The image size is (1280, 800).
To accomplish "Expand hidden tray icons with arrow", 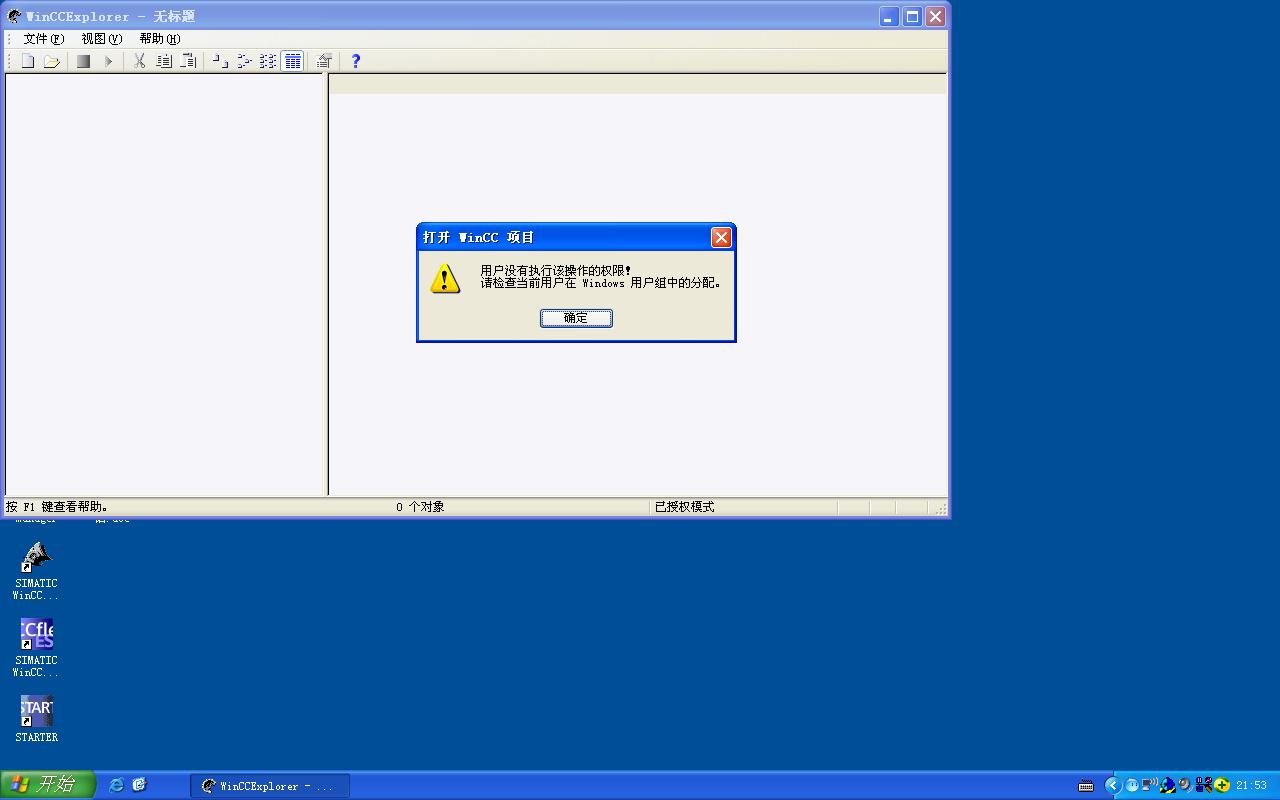I will pos(1113,785).
